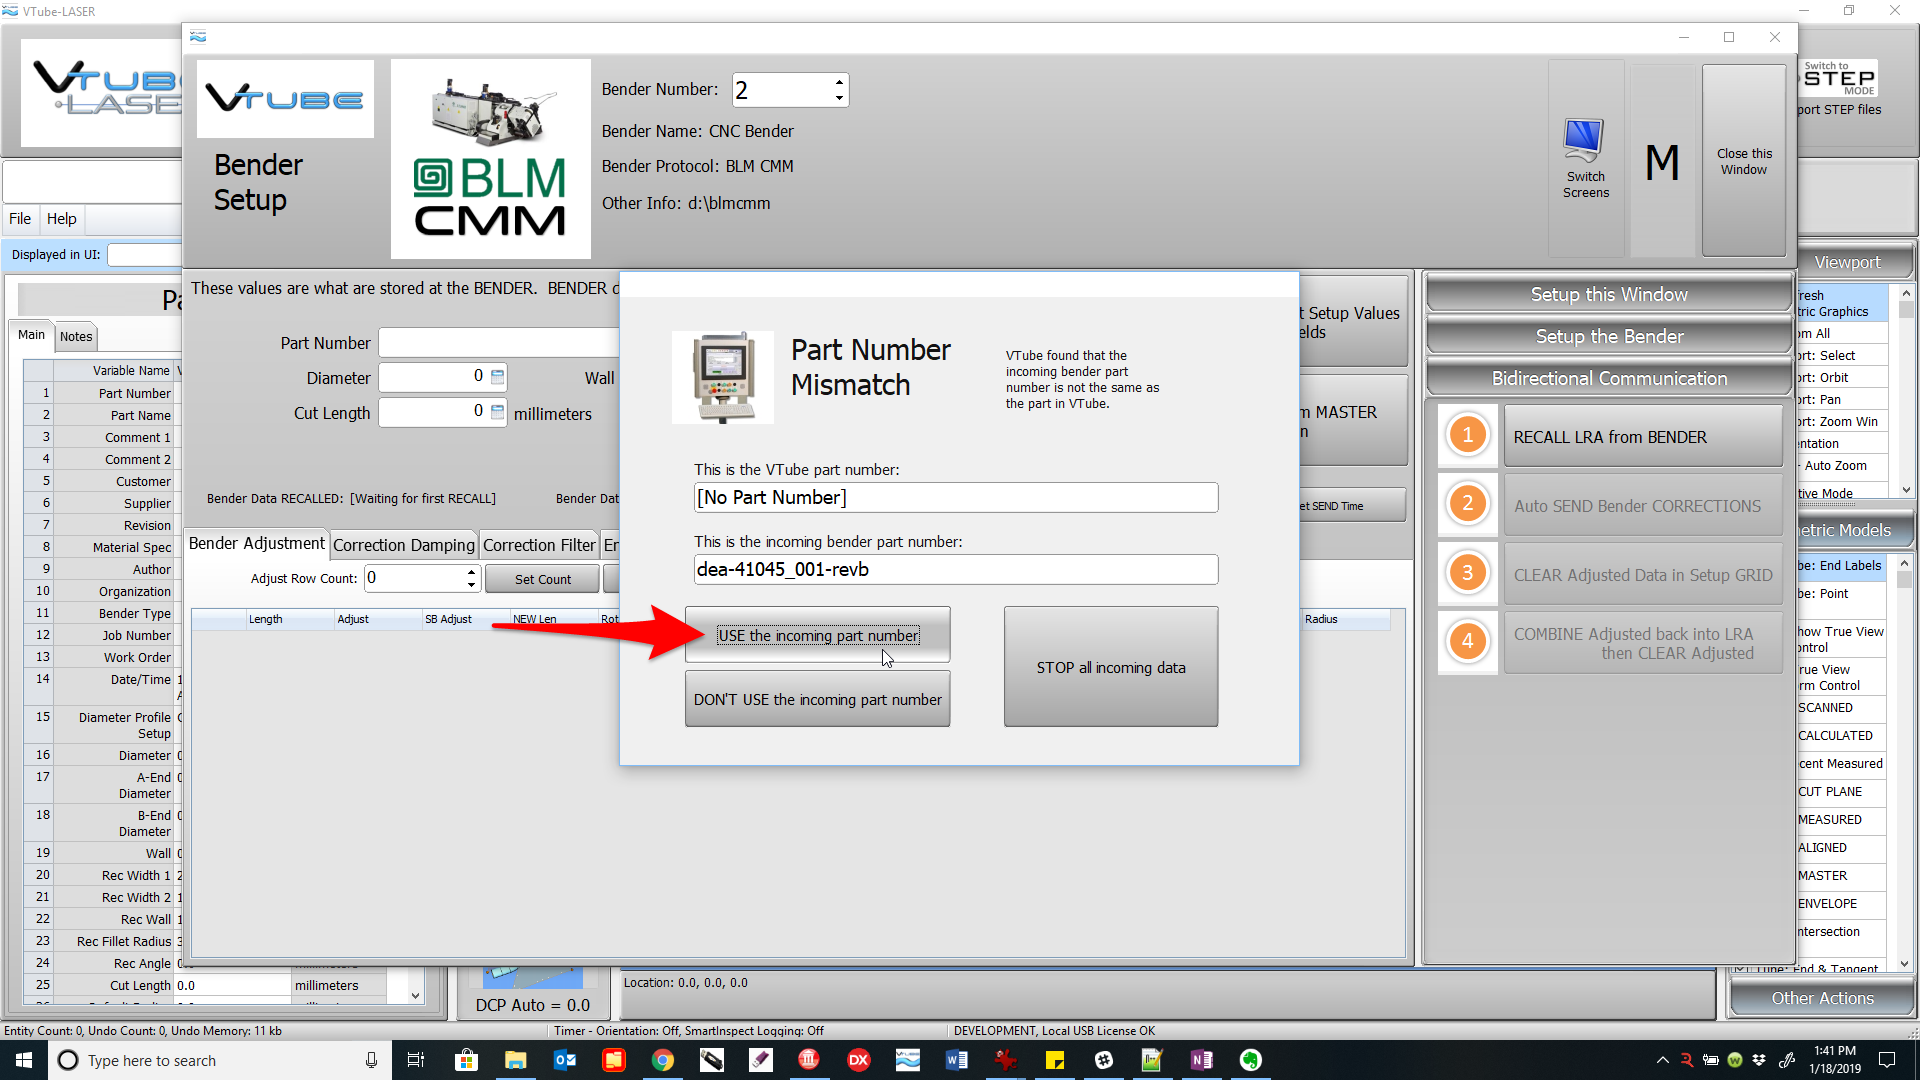This screenshot has width=1920, height=1080.
Task: Click the orange step 2 circle icon
Action: tap(1467, 504)
